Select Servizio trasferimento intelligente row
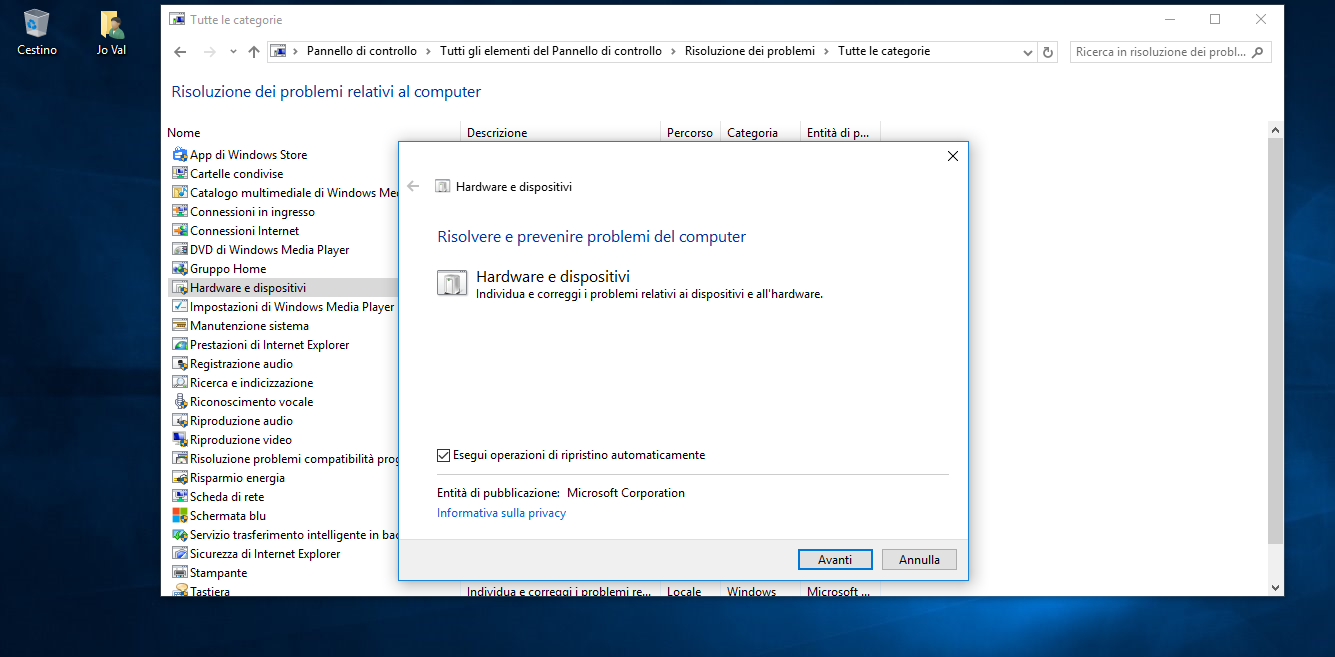1335x657 pixels. click(285, 535)
